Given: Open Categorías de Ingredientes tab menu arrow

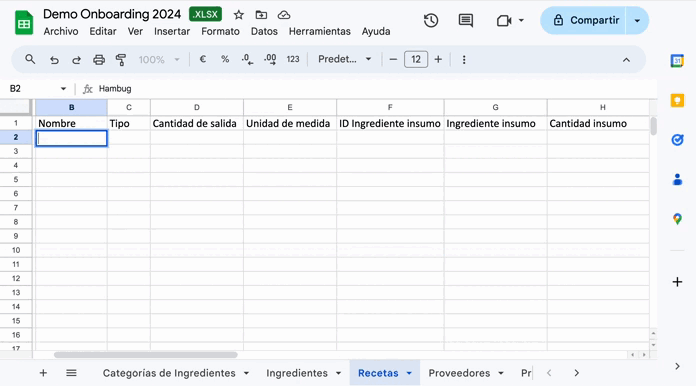Looking at the screenshot, I should tap(246, 373).
